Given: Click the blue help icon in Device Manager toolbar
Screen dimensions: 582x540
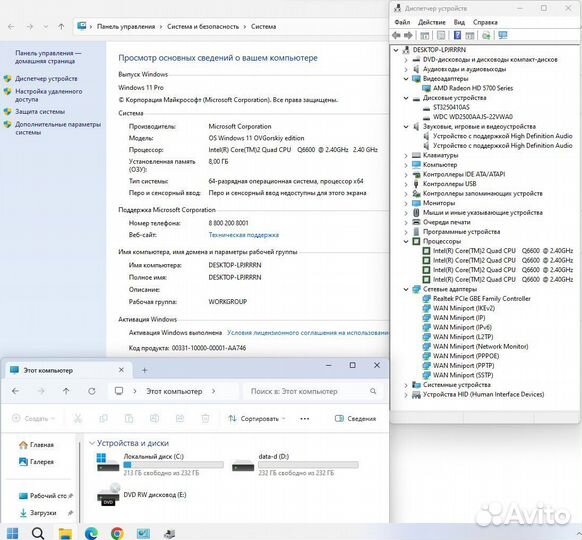Looking at the screenshot, I should (457, 35).
